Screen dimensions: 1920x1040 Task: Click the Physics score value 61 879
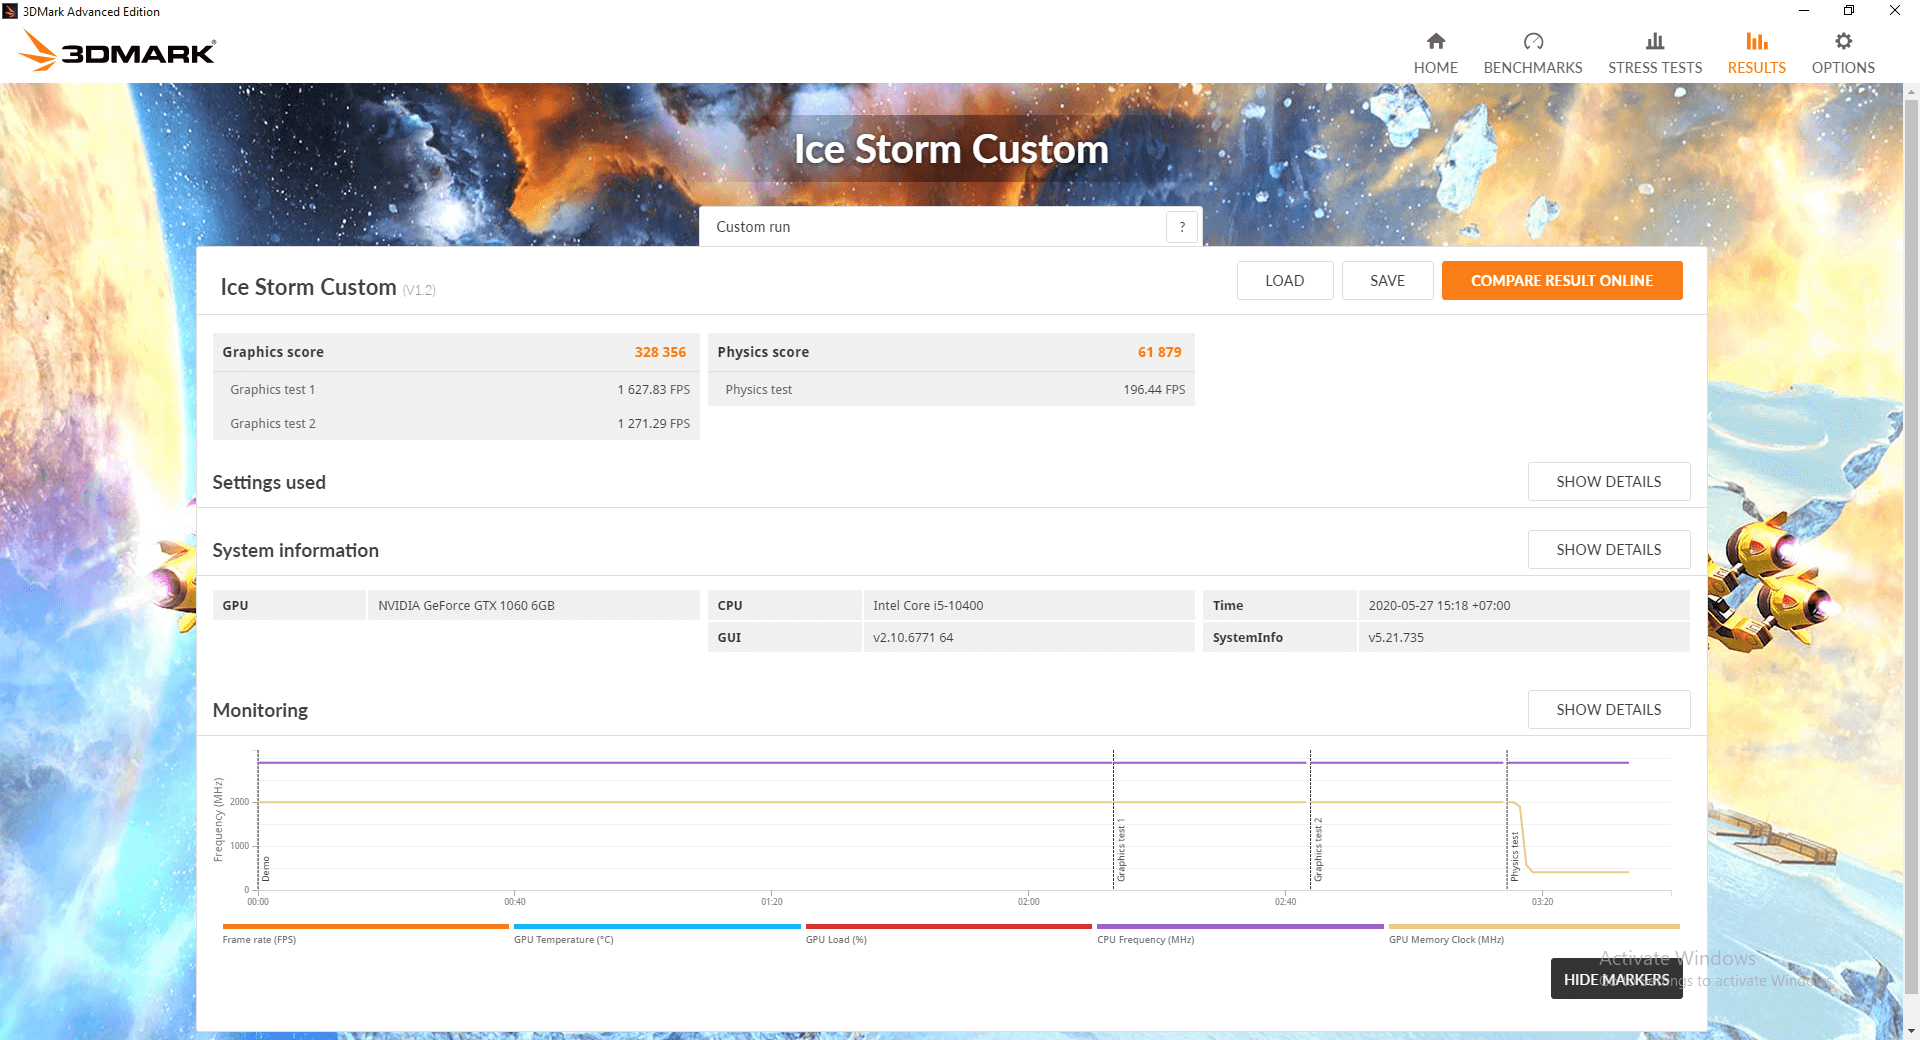click(1159, 352)
